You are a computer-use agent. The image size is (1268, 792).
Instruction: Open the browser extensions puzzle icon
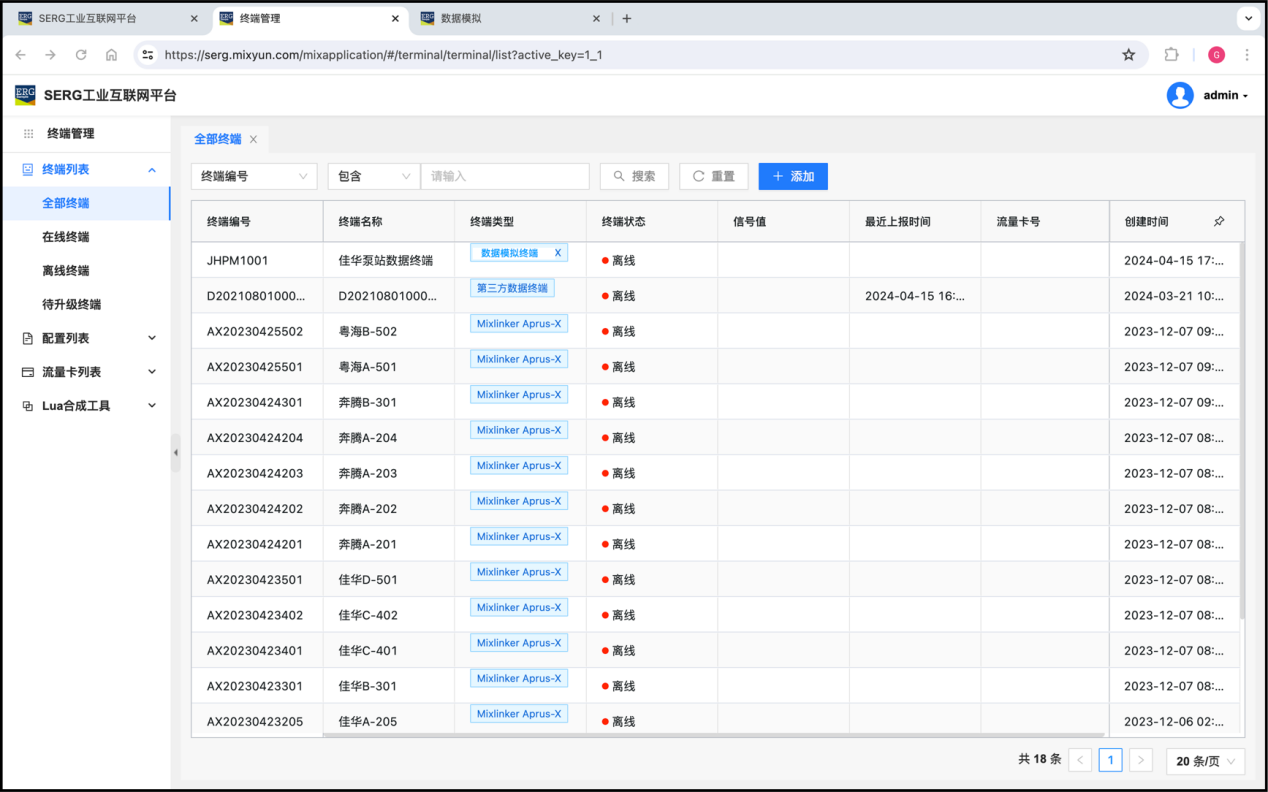coord(1171,55)
